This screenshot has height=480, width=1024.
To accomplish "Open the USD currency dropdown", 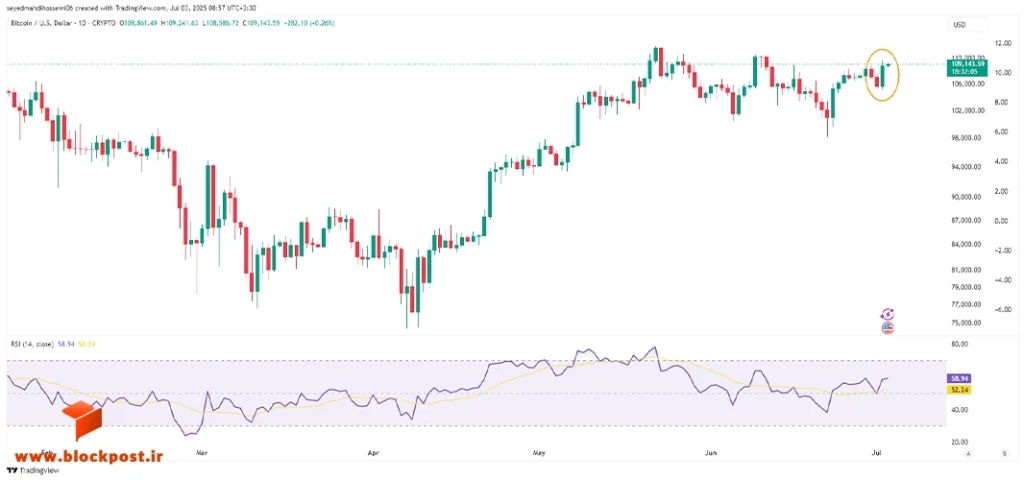I will tap(959, 25).
